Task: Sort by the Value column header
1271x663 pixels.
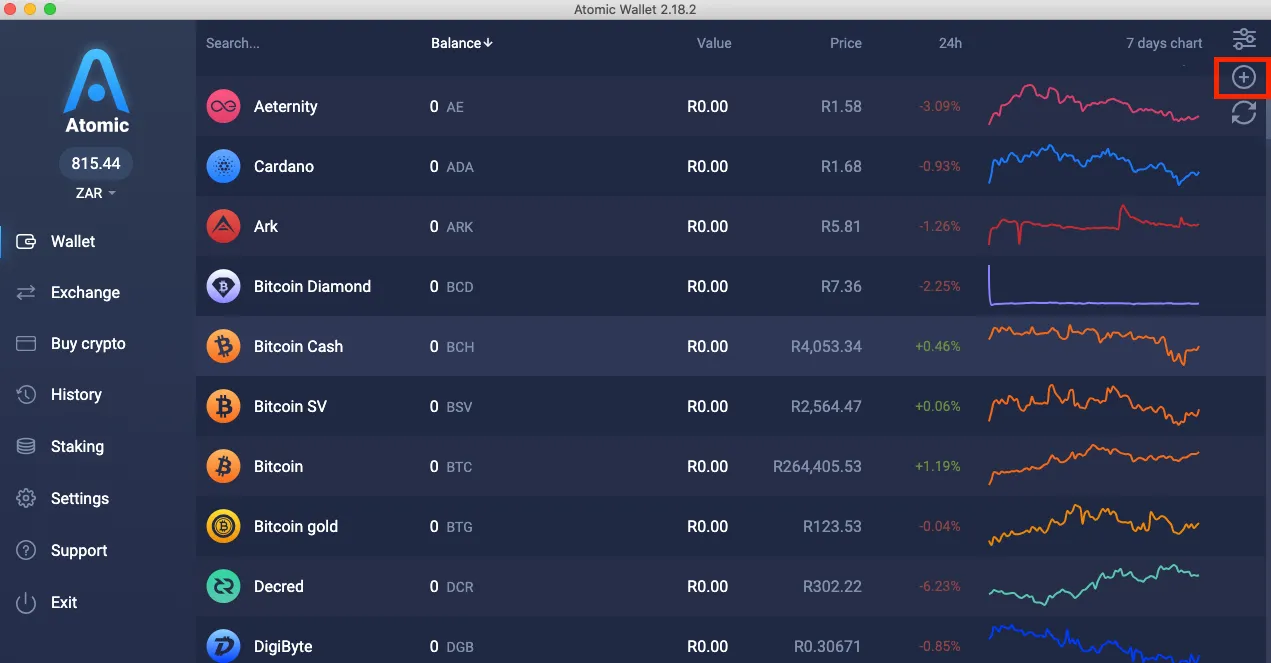Action: [714, 43]
